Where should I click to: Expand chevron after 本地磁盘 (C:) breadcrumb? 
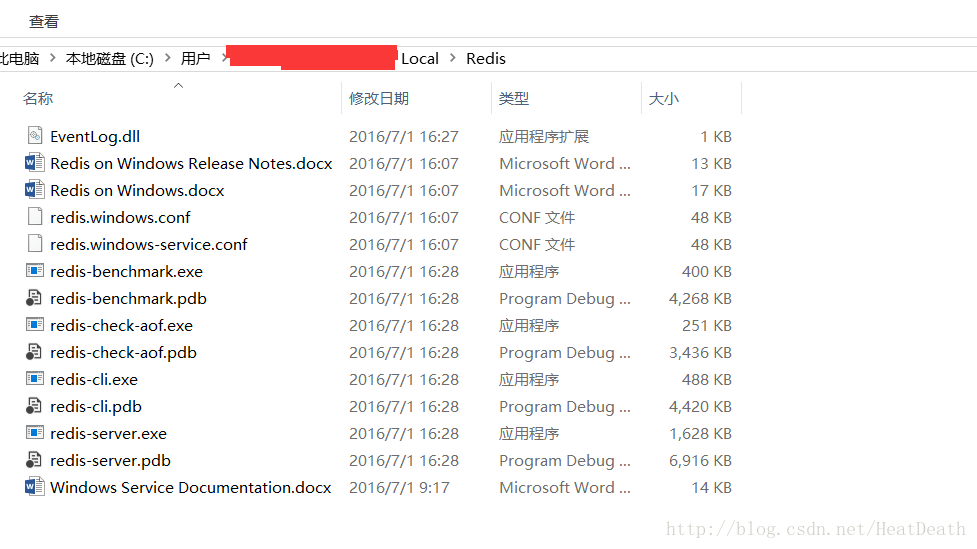[x=168, y=58]
